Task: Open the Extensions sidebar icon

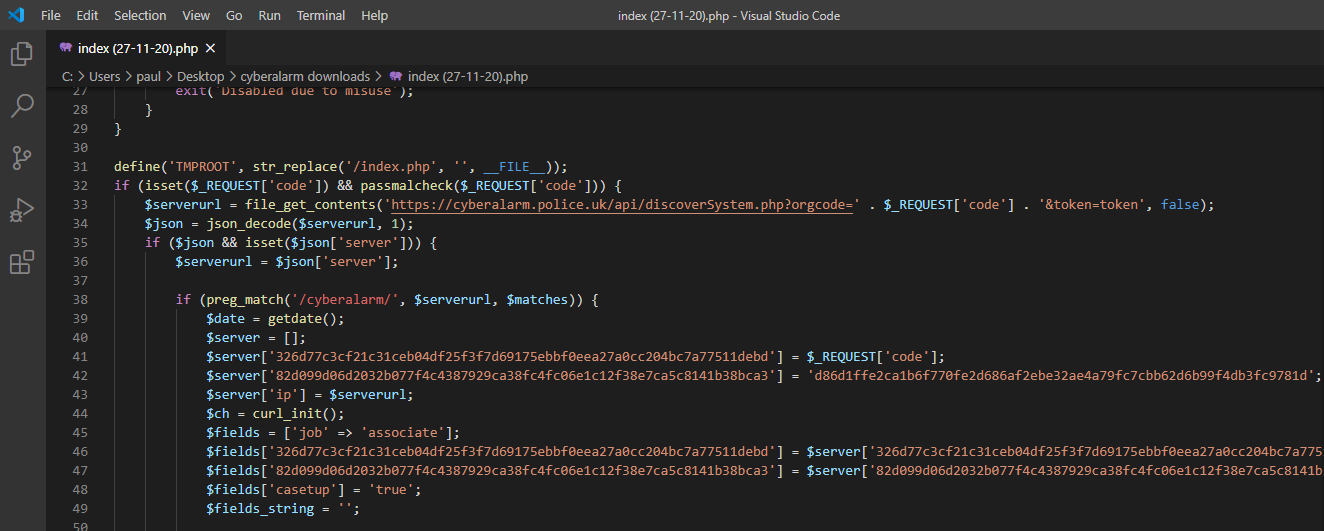Action: 22,262
